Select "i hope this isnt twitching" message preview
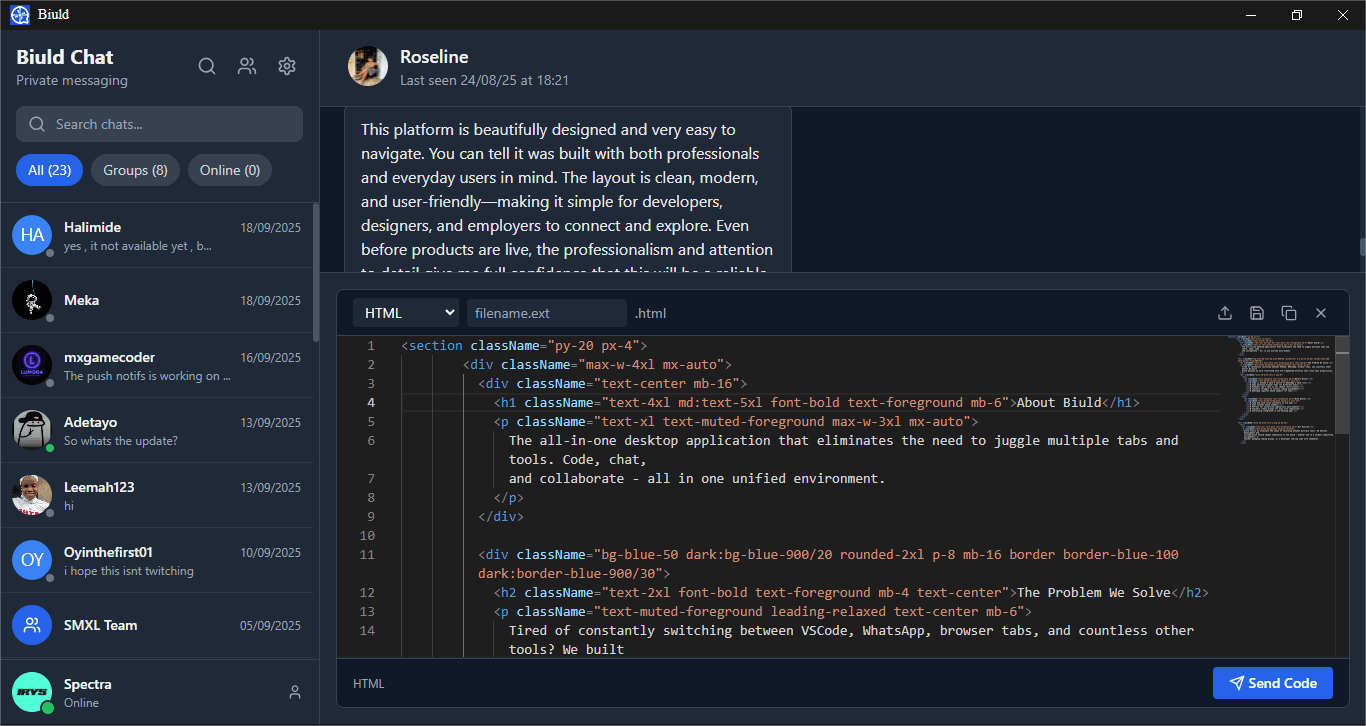 click(x=129, y=571)
